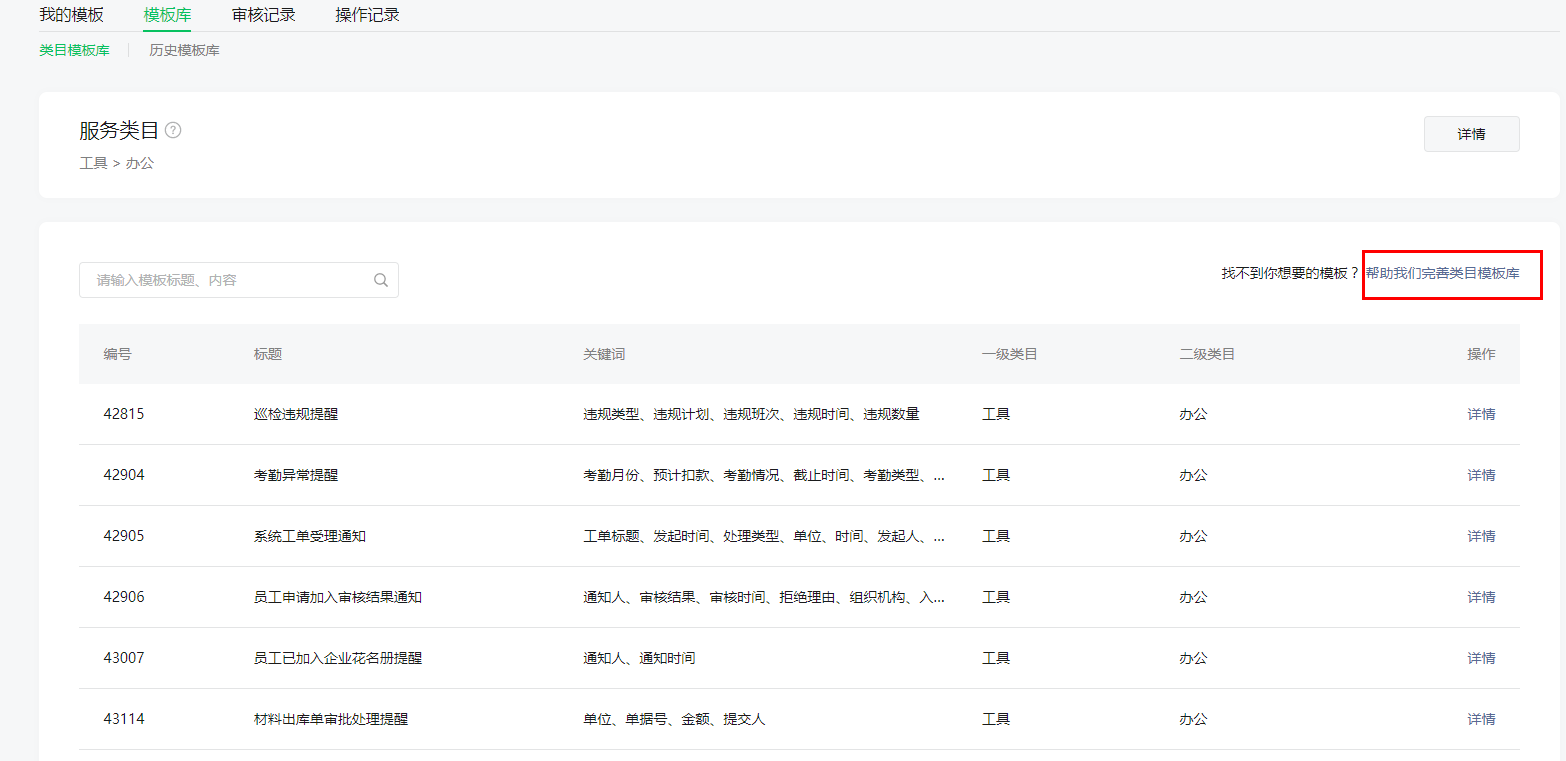Click the 编号 column header
This screenshot has height=761, width=1566.
(117, 354)
